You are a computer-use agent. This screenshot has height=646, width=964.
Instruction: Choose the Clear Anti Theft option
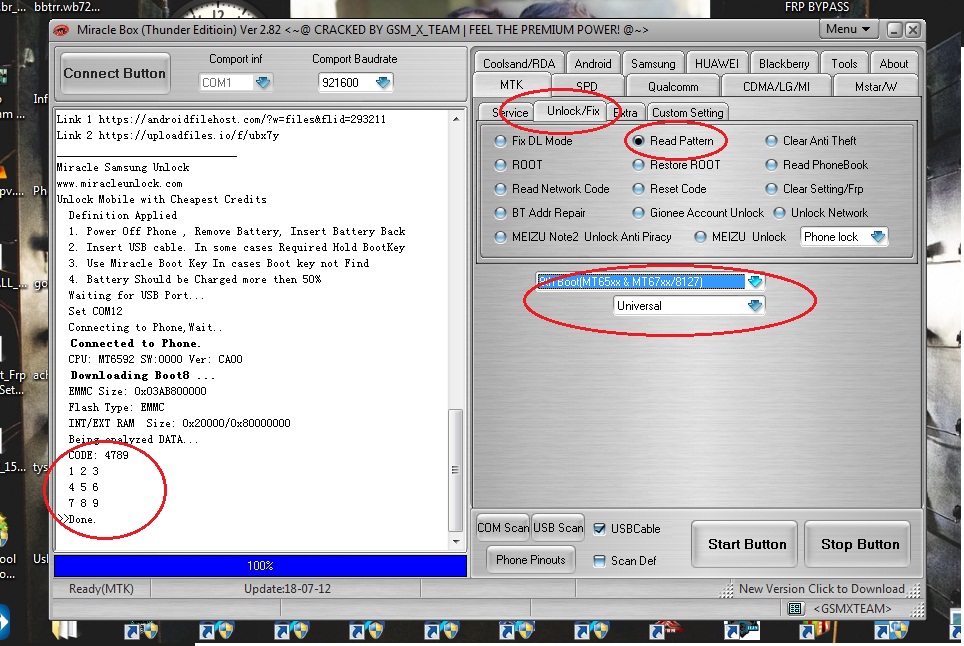(x=771, y=141)
